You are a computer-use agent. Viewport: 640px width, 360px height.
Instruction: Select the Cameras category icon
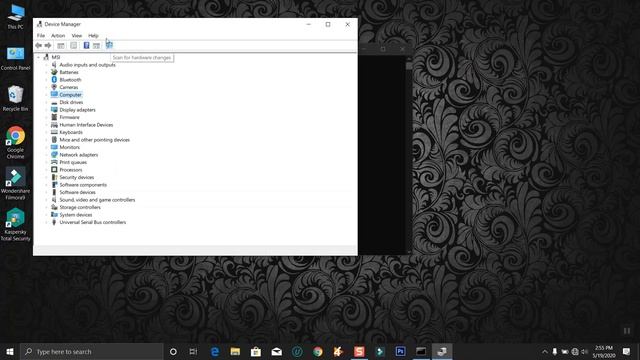coord(54,87)
